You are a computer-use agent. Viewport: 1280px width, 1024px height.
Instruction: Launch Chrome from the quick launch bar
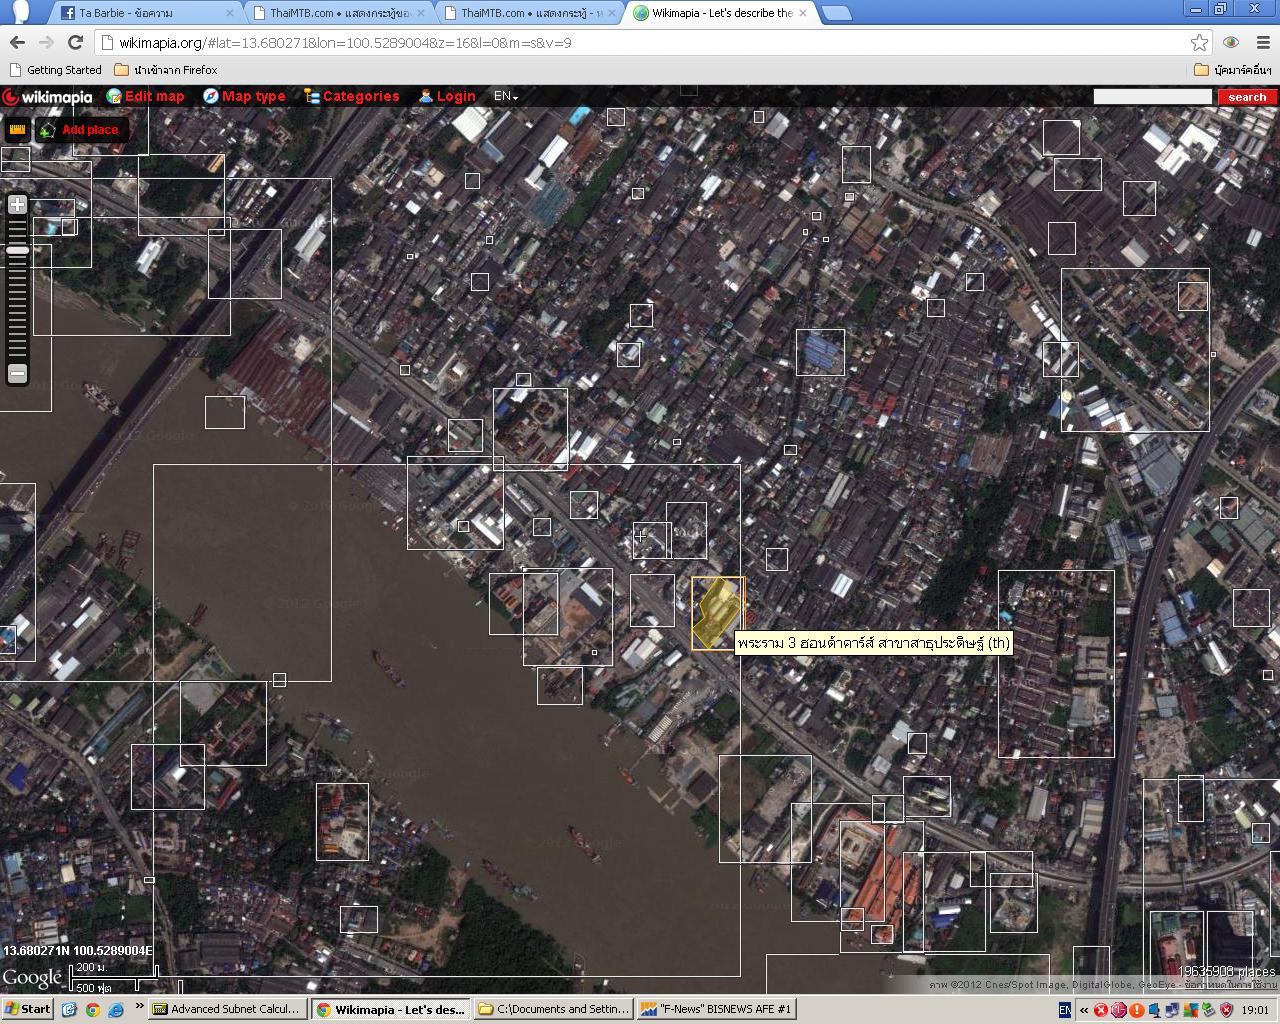[92, 1009]
